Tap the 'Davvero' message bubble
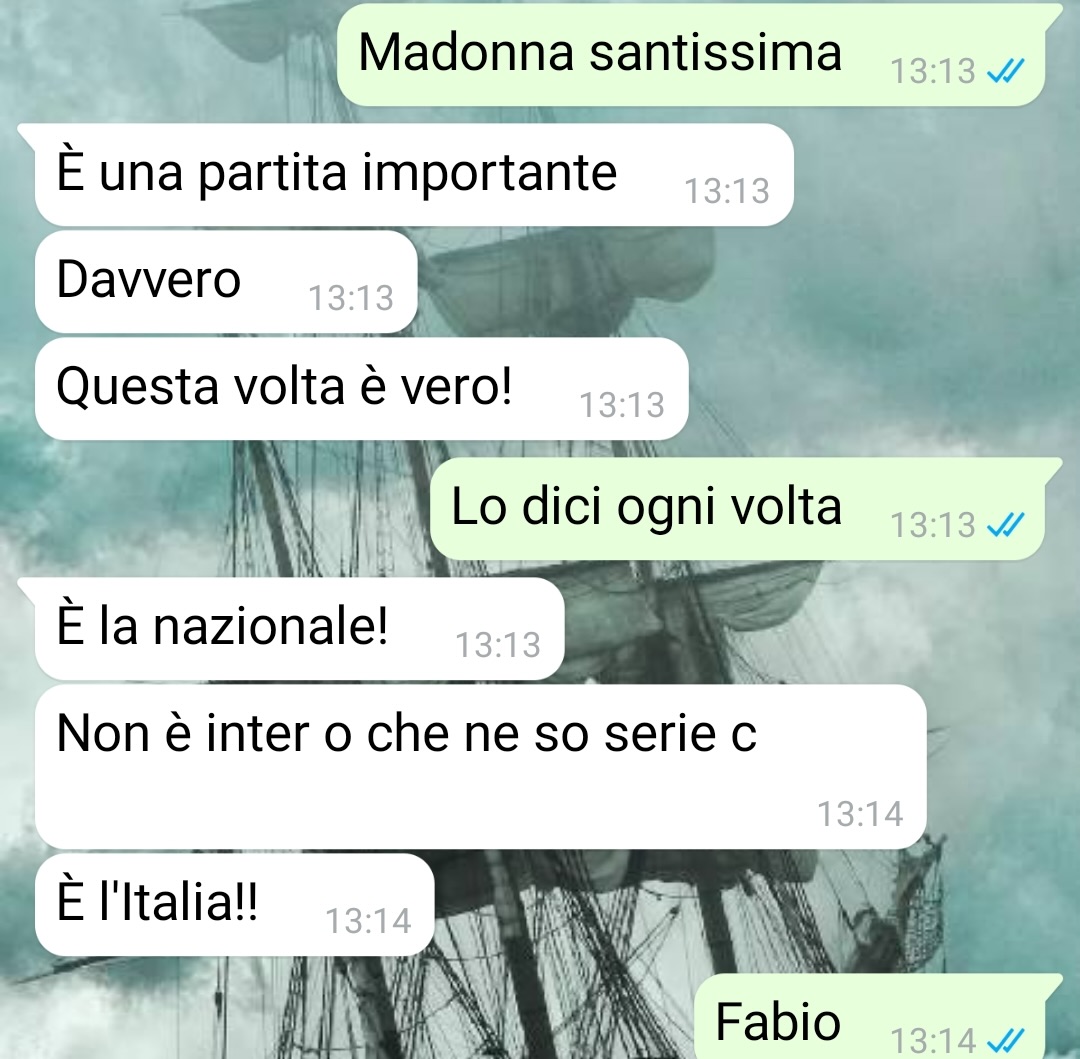1080x1059 pixels. (226, 282)
